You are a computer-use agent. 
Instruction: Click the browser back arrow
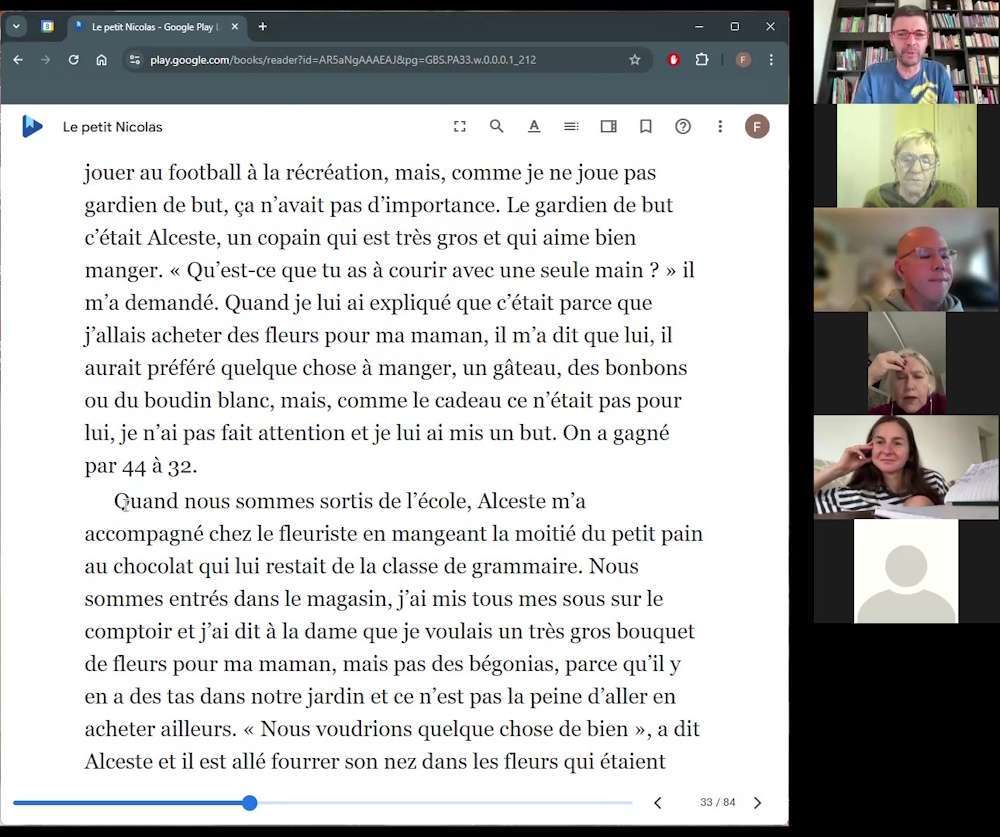click(x=18, y=60)
